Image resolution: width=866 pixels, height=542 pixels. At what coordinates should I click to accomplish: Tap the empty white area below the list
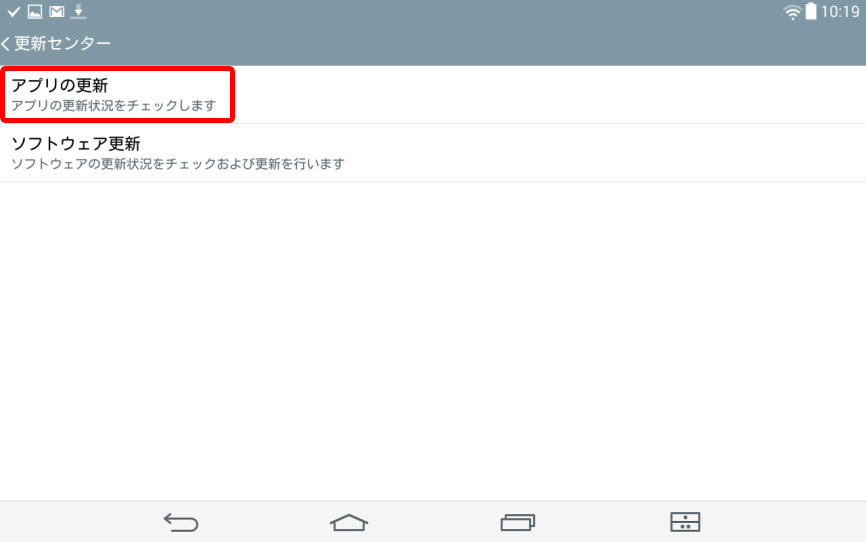point(433,341)
